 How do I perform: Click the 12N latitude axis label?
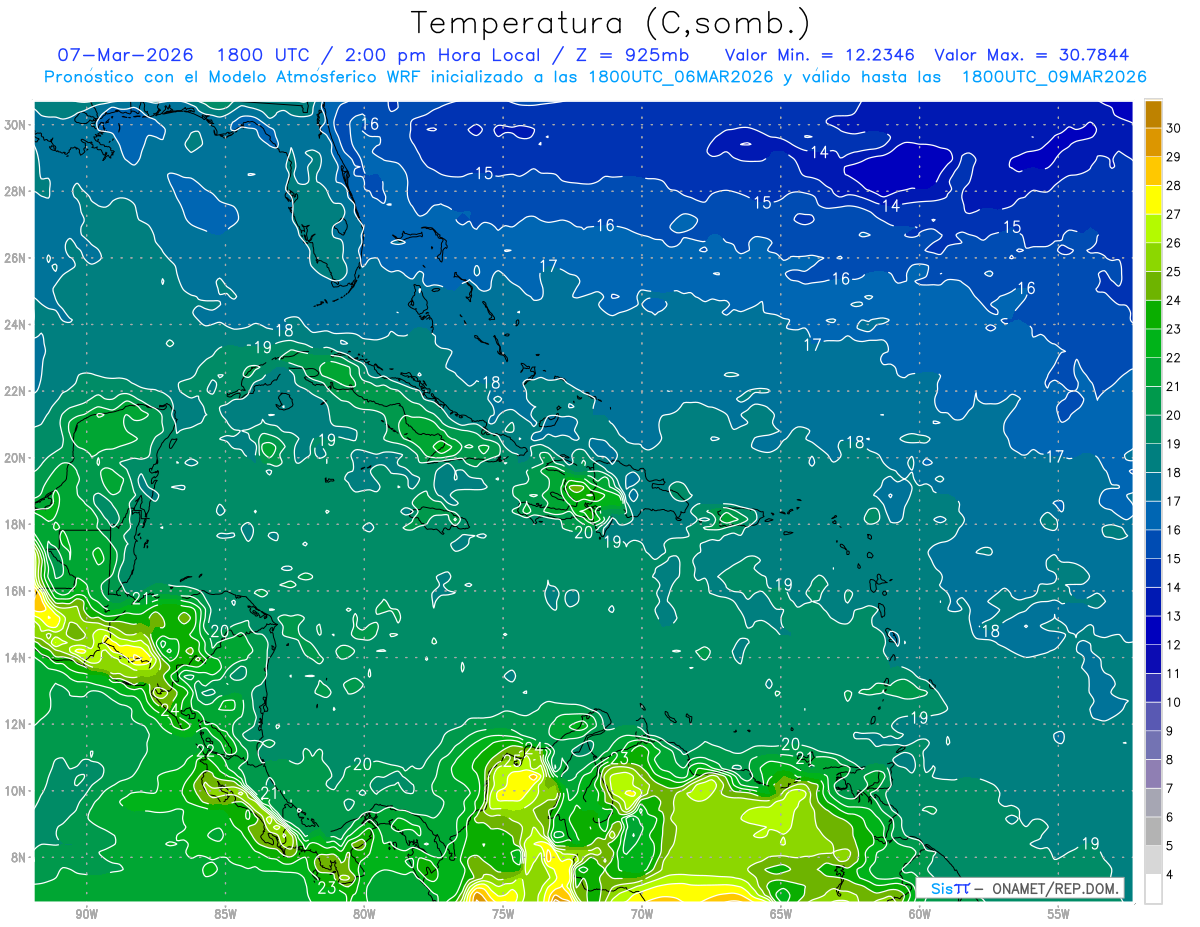(x=15, y=724)
